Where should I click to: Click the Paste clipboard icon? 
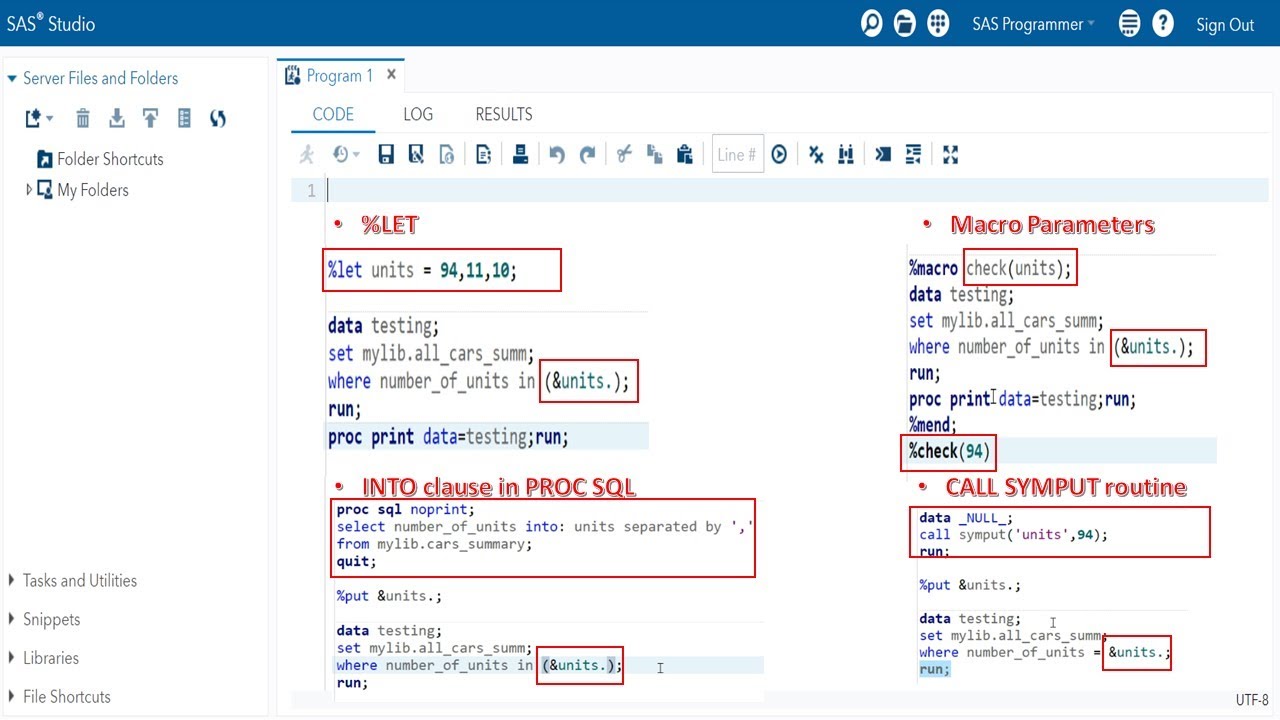685,154
